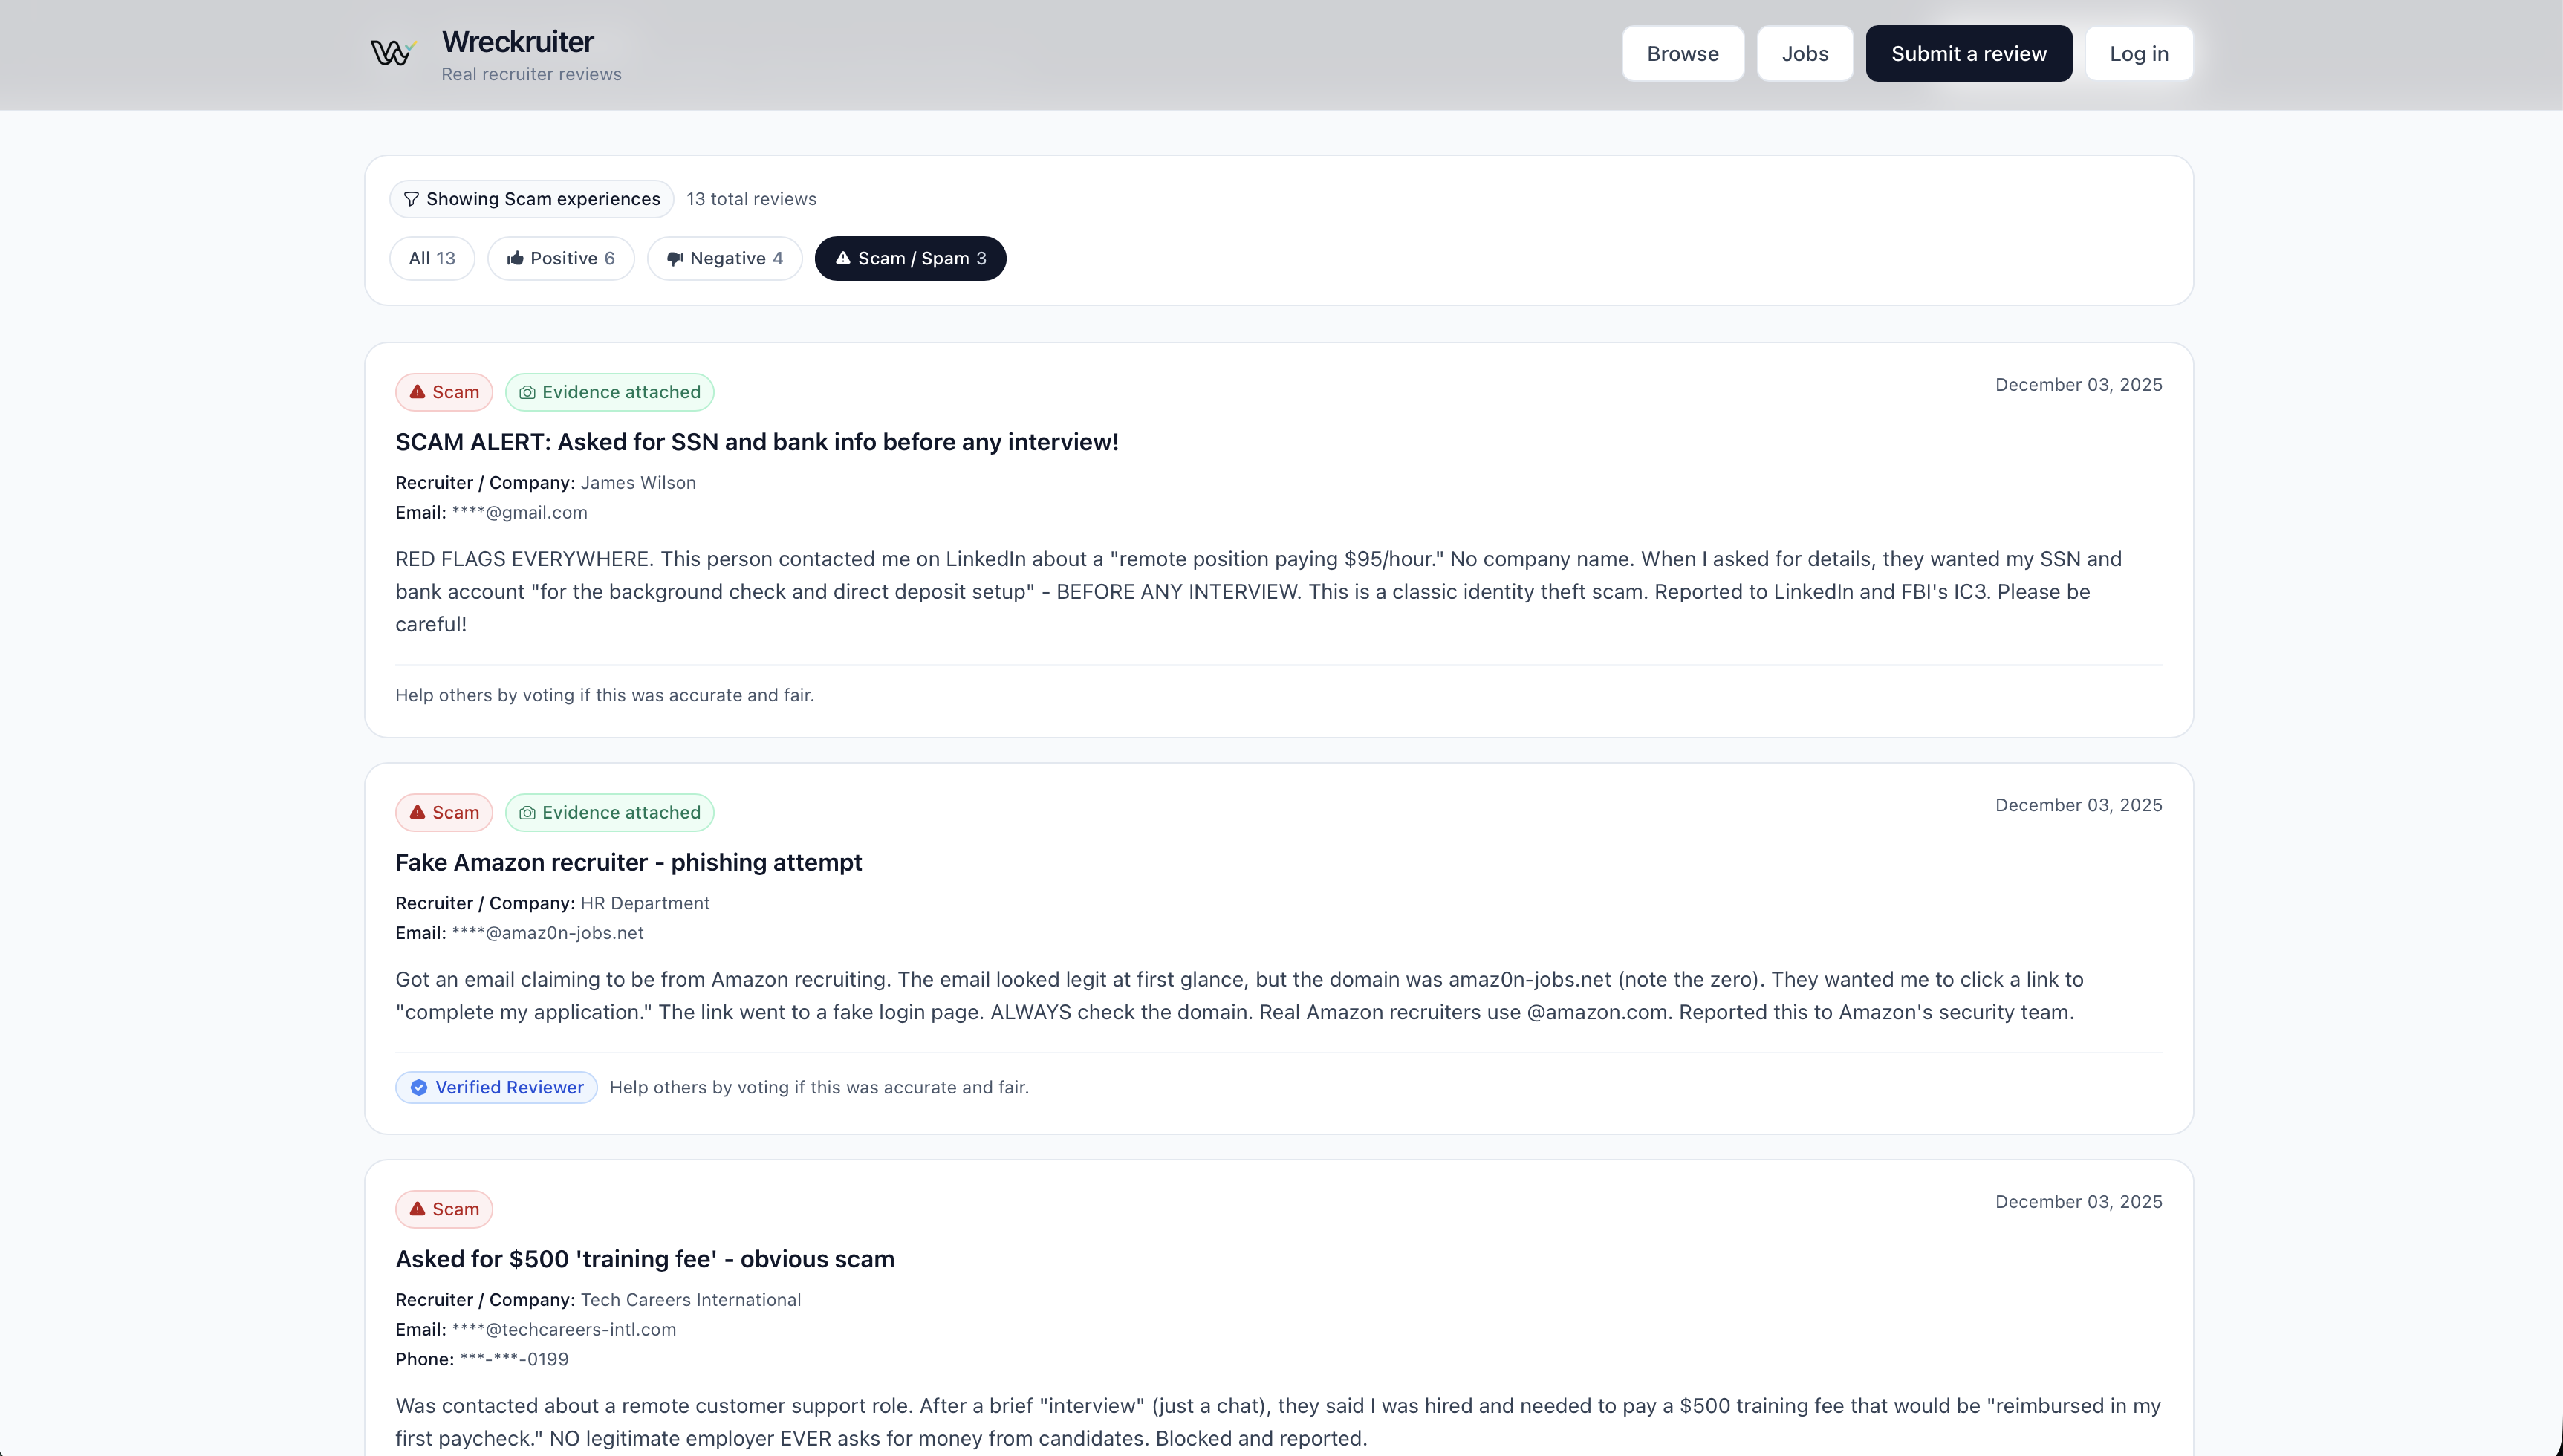Open Fake Amazon recruiter phishing review
The image size is (2563, 1456).
click(628, 862)
